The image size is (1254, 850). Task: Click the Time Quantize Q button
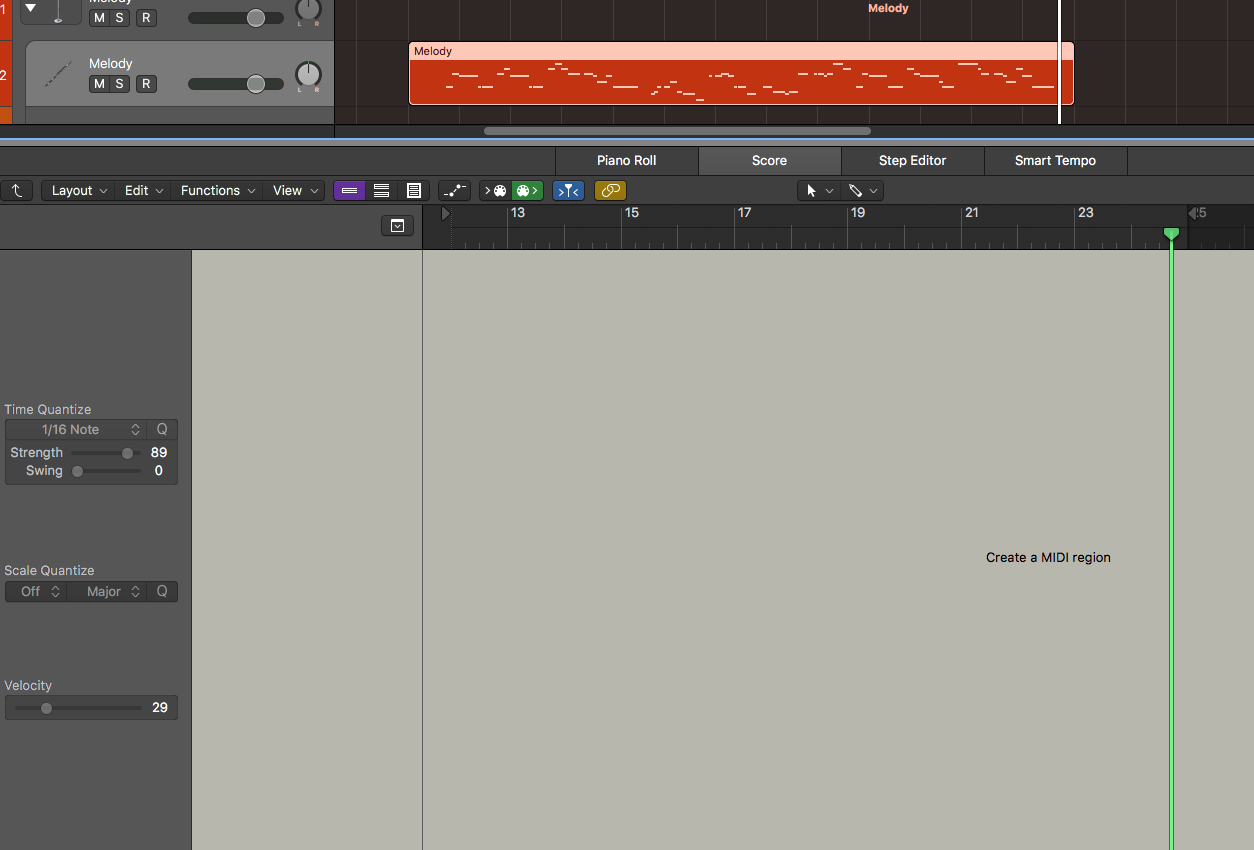point(162,429)
